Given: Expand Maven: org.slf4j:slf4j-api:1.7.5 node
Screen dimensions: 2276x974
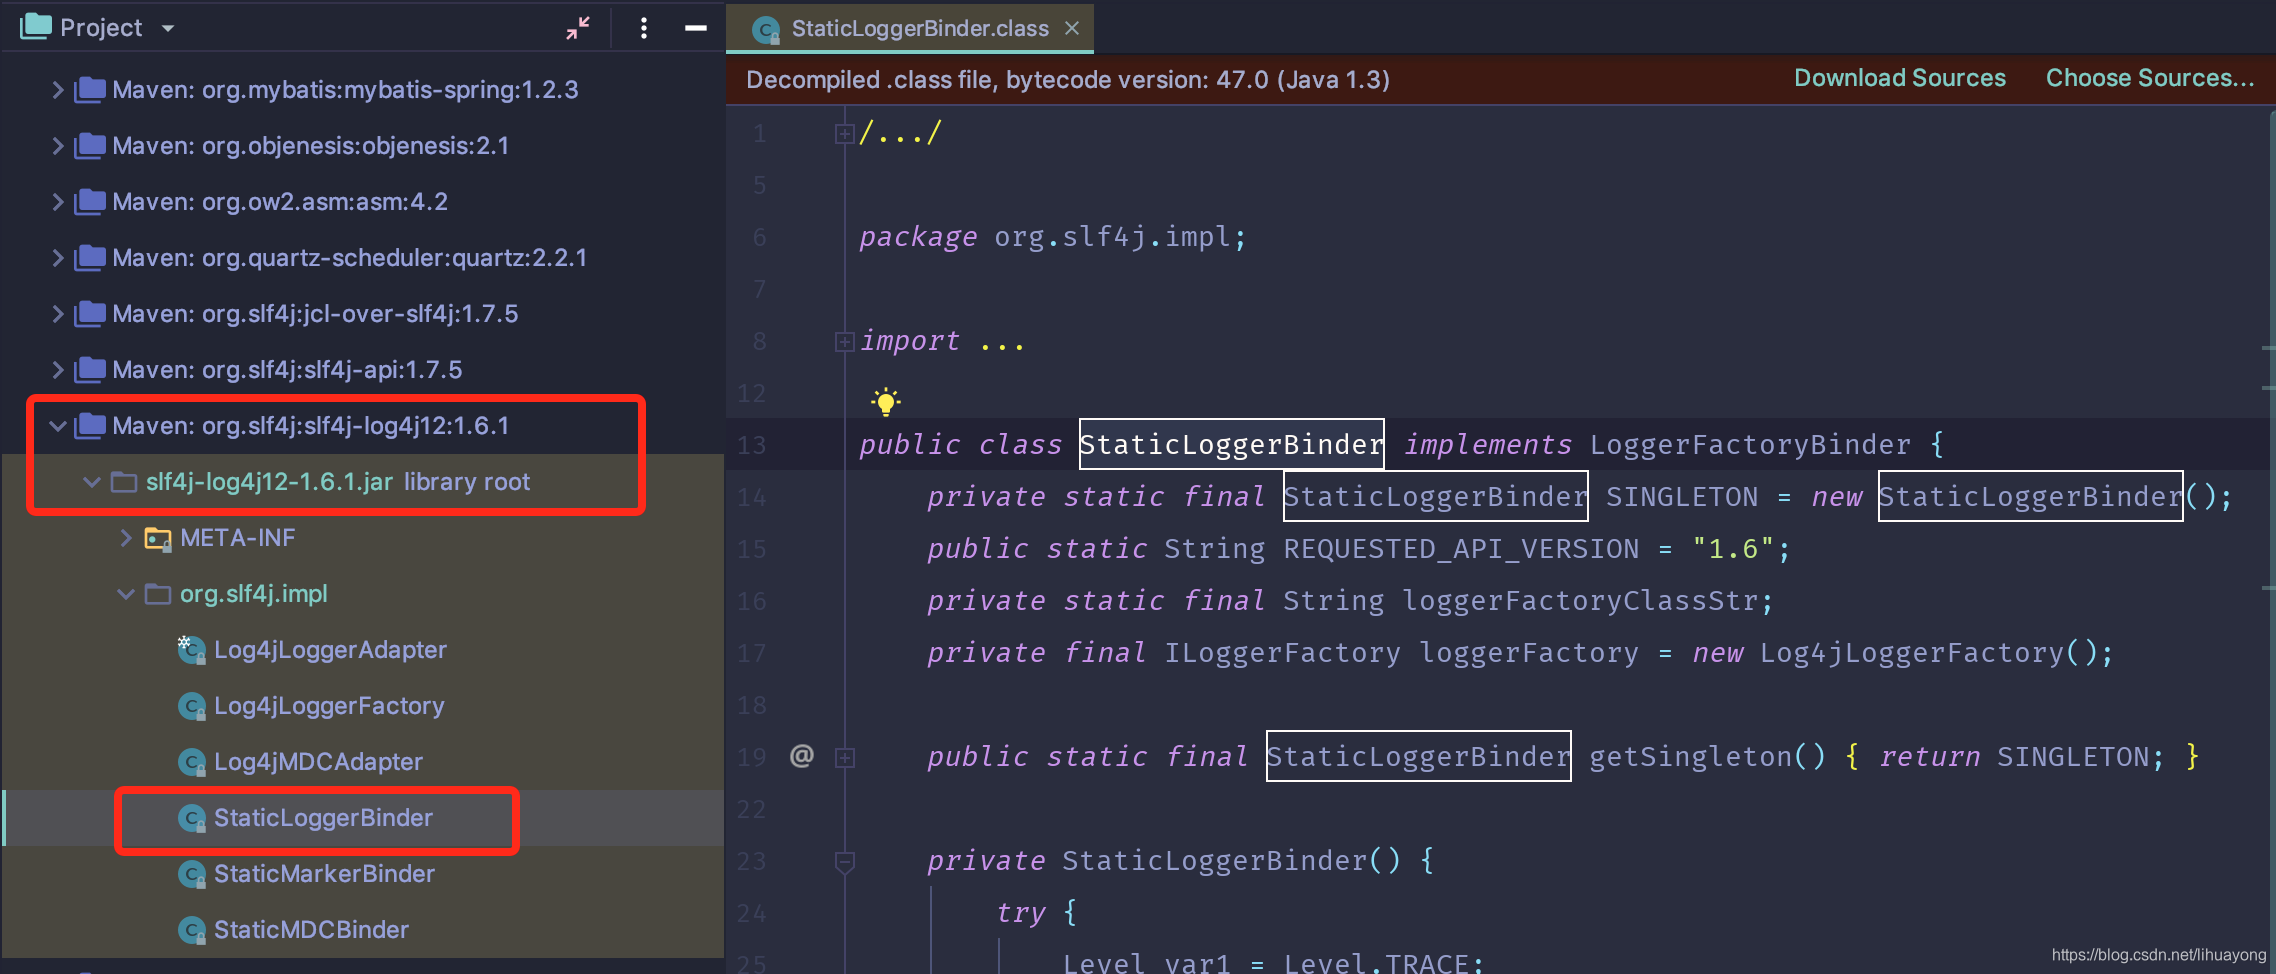Looking at the screenshot, I should (58, 370).
